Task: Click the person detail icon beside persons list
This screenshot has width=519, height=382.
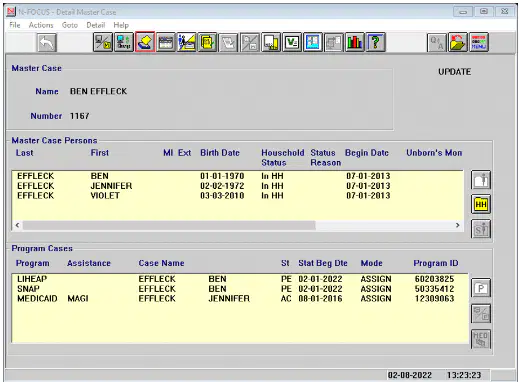Action: [481, 180]
